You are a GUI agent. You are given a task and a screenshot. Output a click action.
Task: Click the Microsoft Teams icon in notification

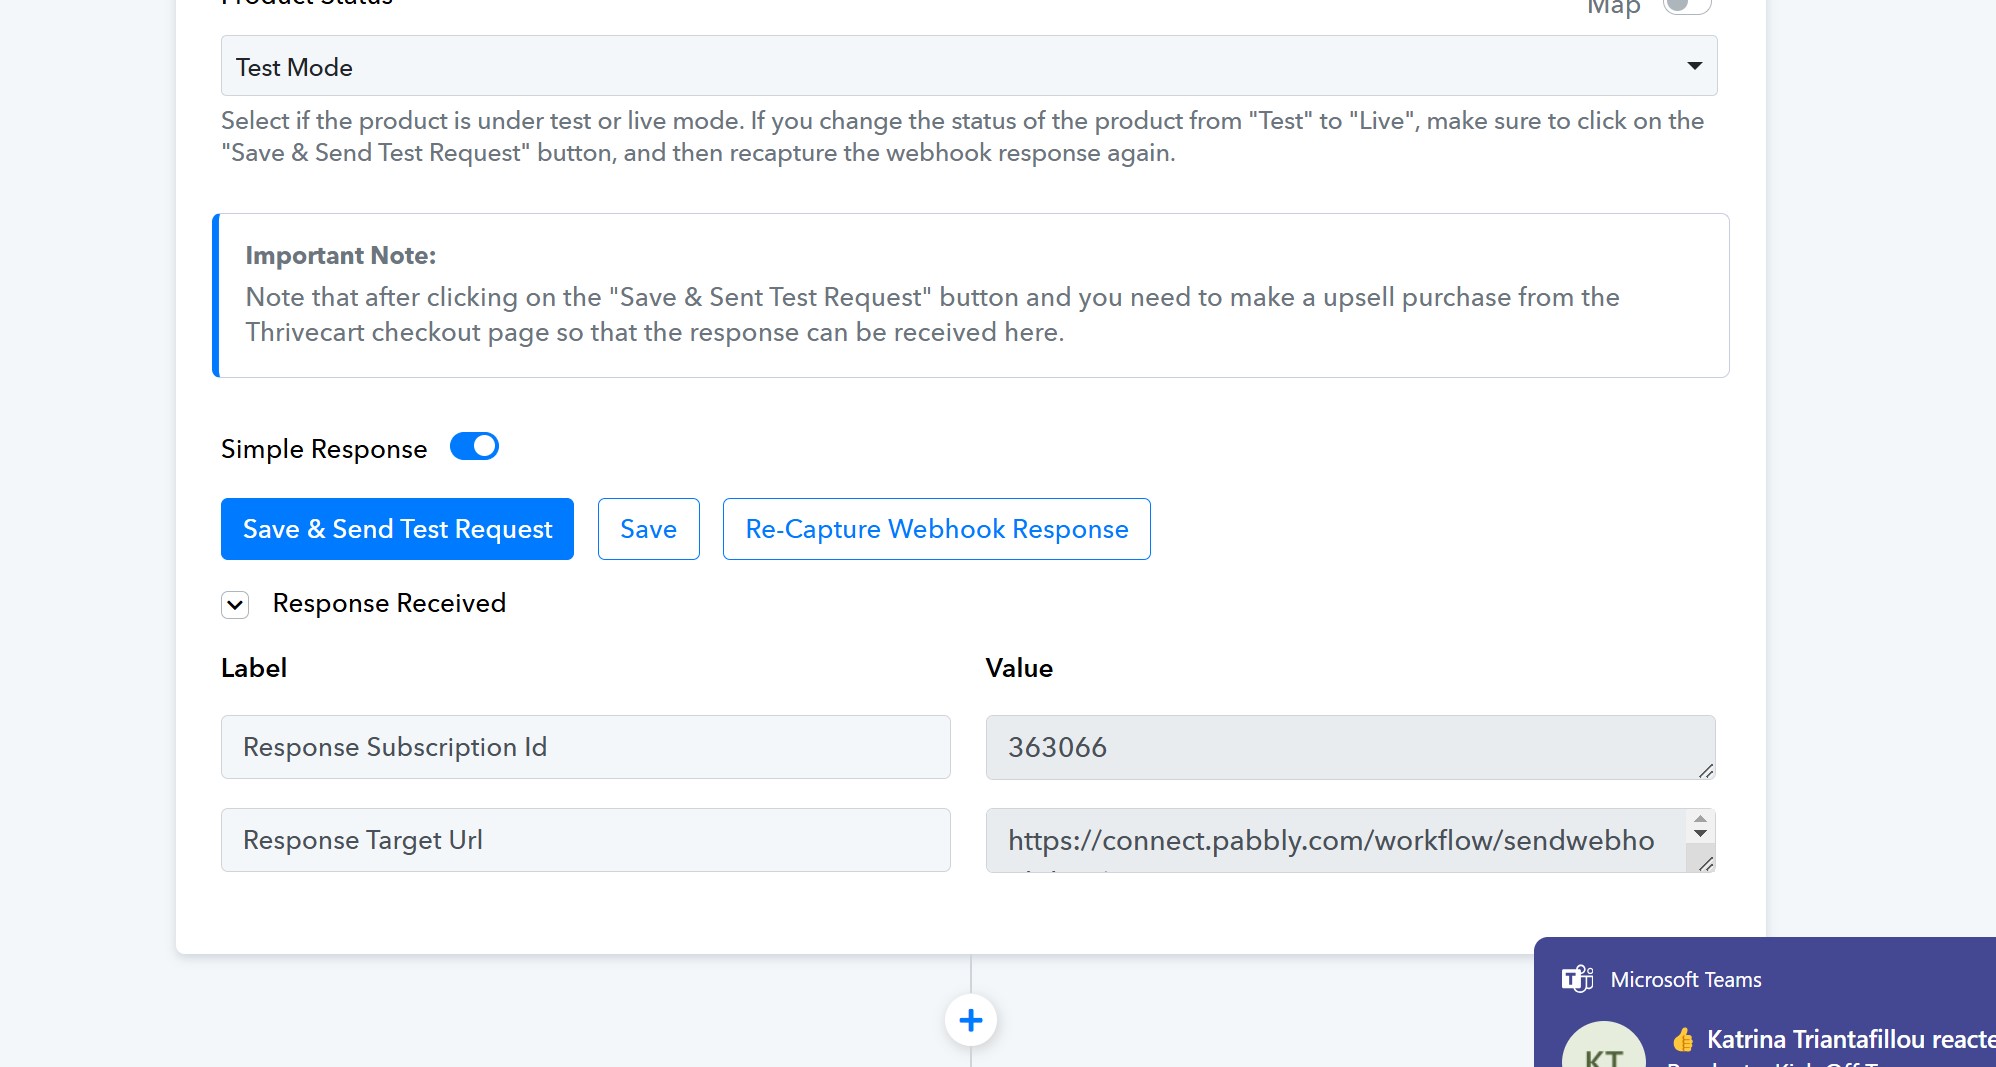[1577, 979]
